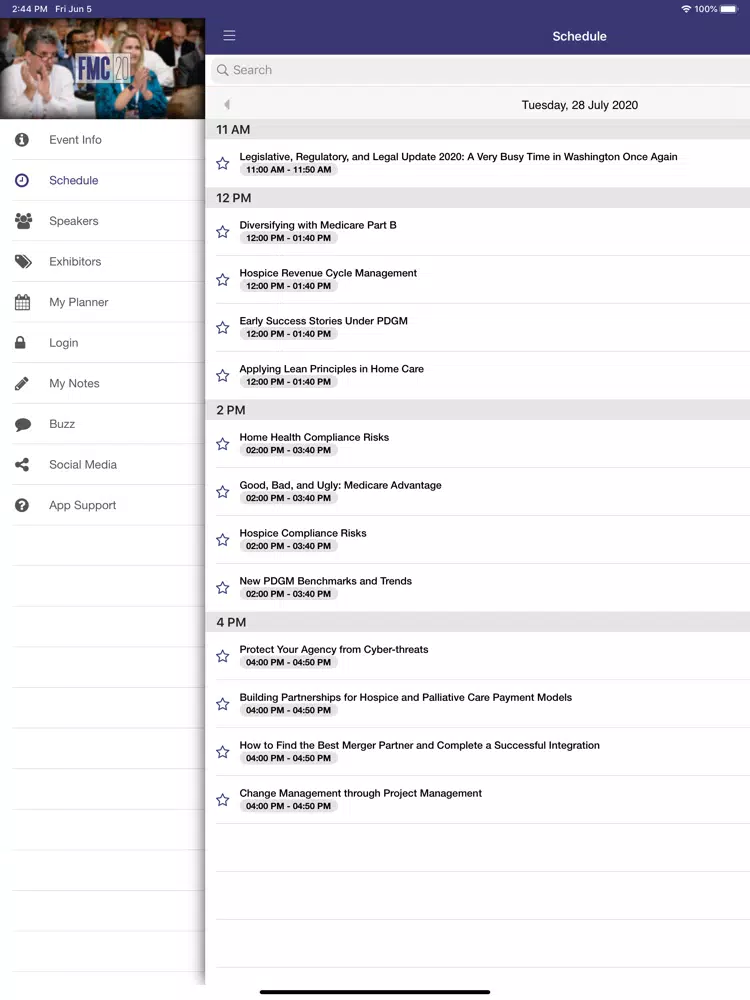Click the 11 AM section header
The height and width of the screenshot is (1000, 750).
point(478,129)
